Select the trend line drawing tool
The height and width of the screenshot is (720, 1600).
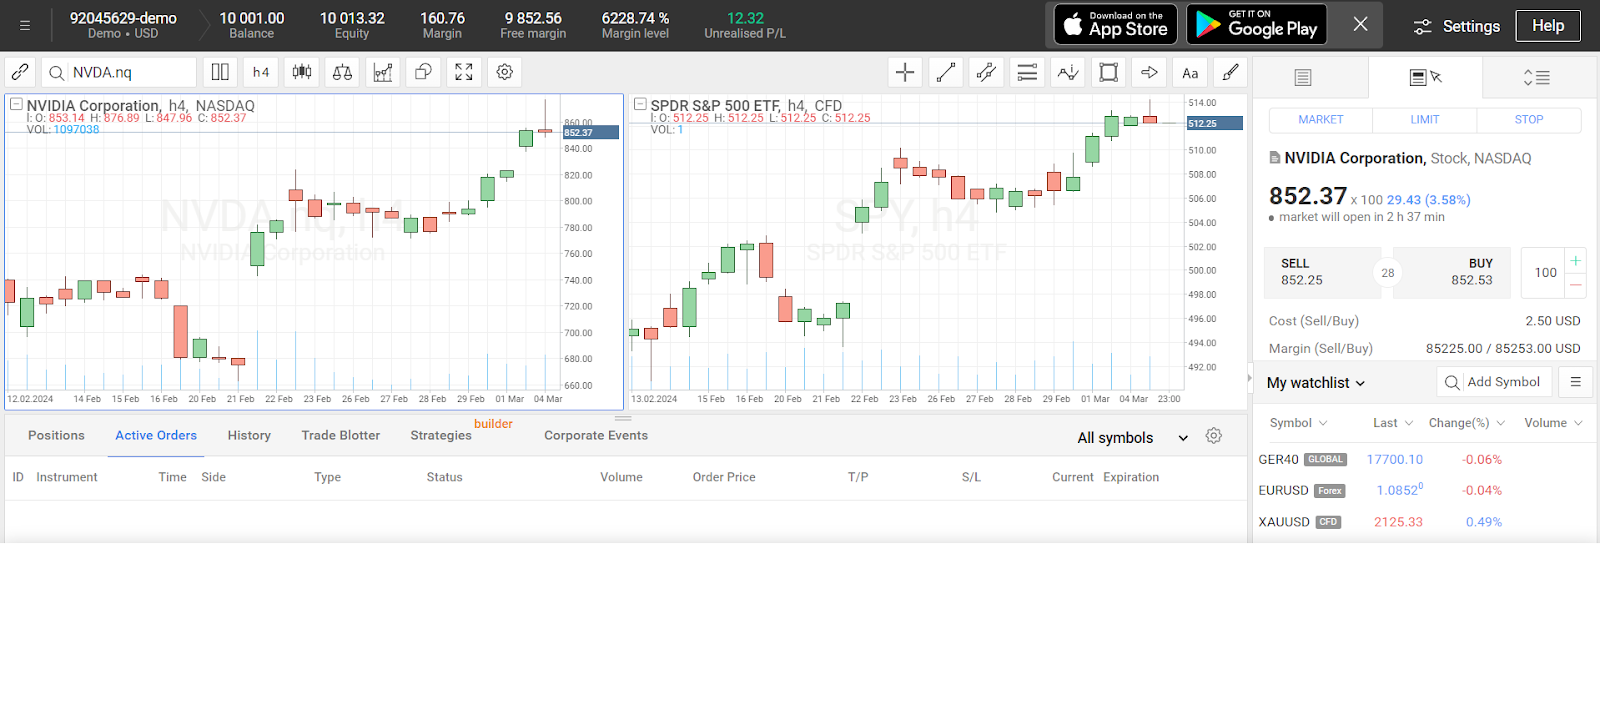click(x=946, y=72)
